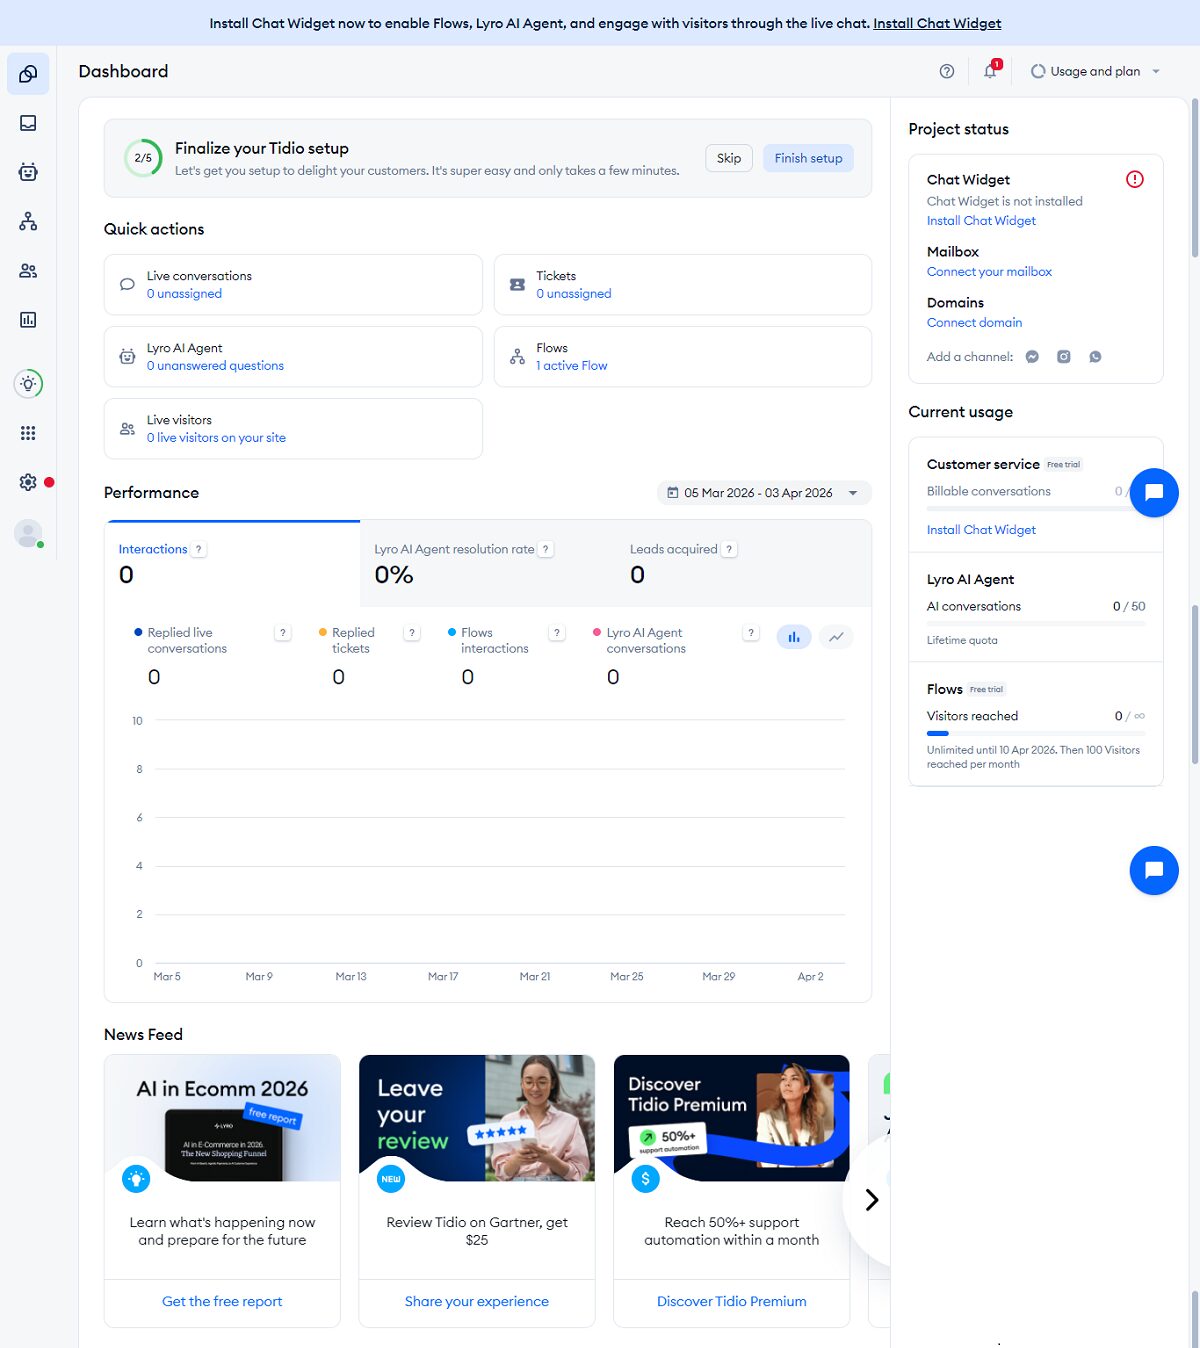Expand the Usage and plan dropdown
The width and height of the screenshot is (1200, 1348).
pyautogui.click(x=1096, y=71)
